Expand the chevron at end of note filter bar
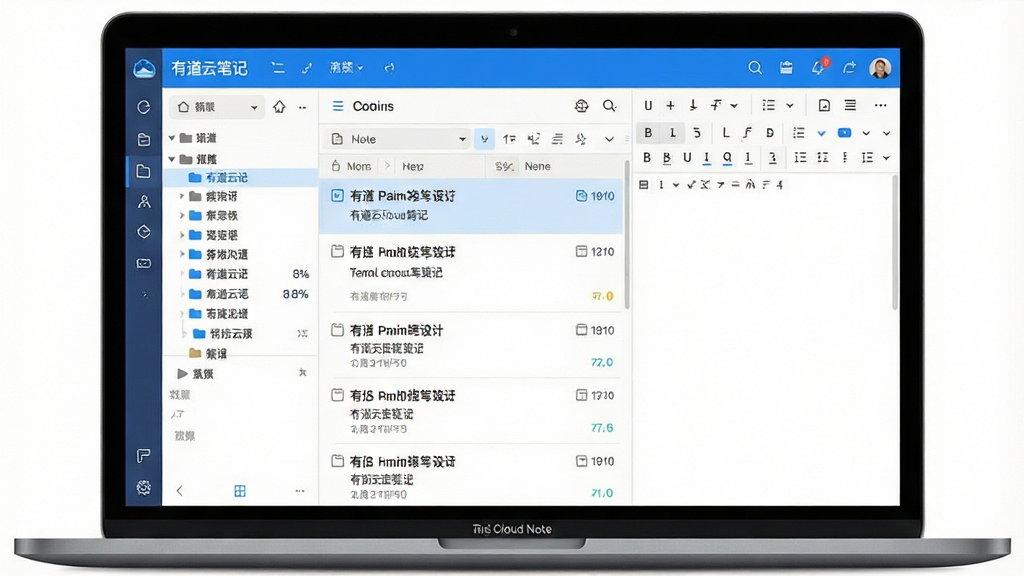1024x576 pixels. click(609, 139)
